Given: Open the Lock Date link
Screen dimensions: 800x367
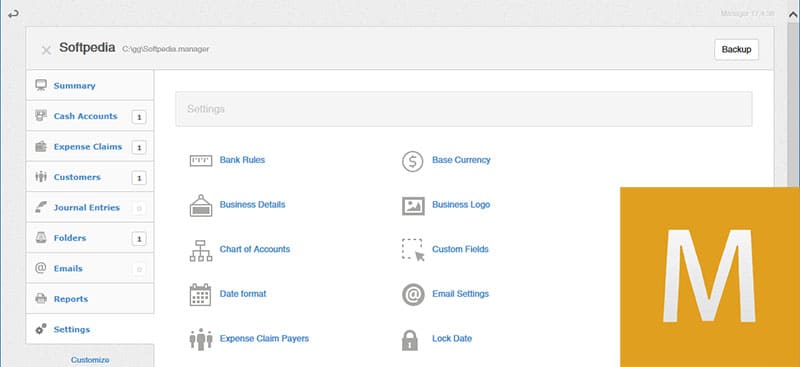Looking at the screenshot, I should (452, 338).
